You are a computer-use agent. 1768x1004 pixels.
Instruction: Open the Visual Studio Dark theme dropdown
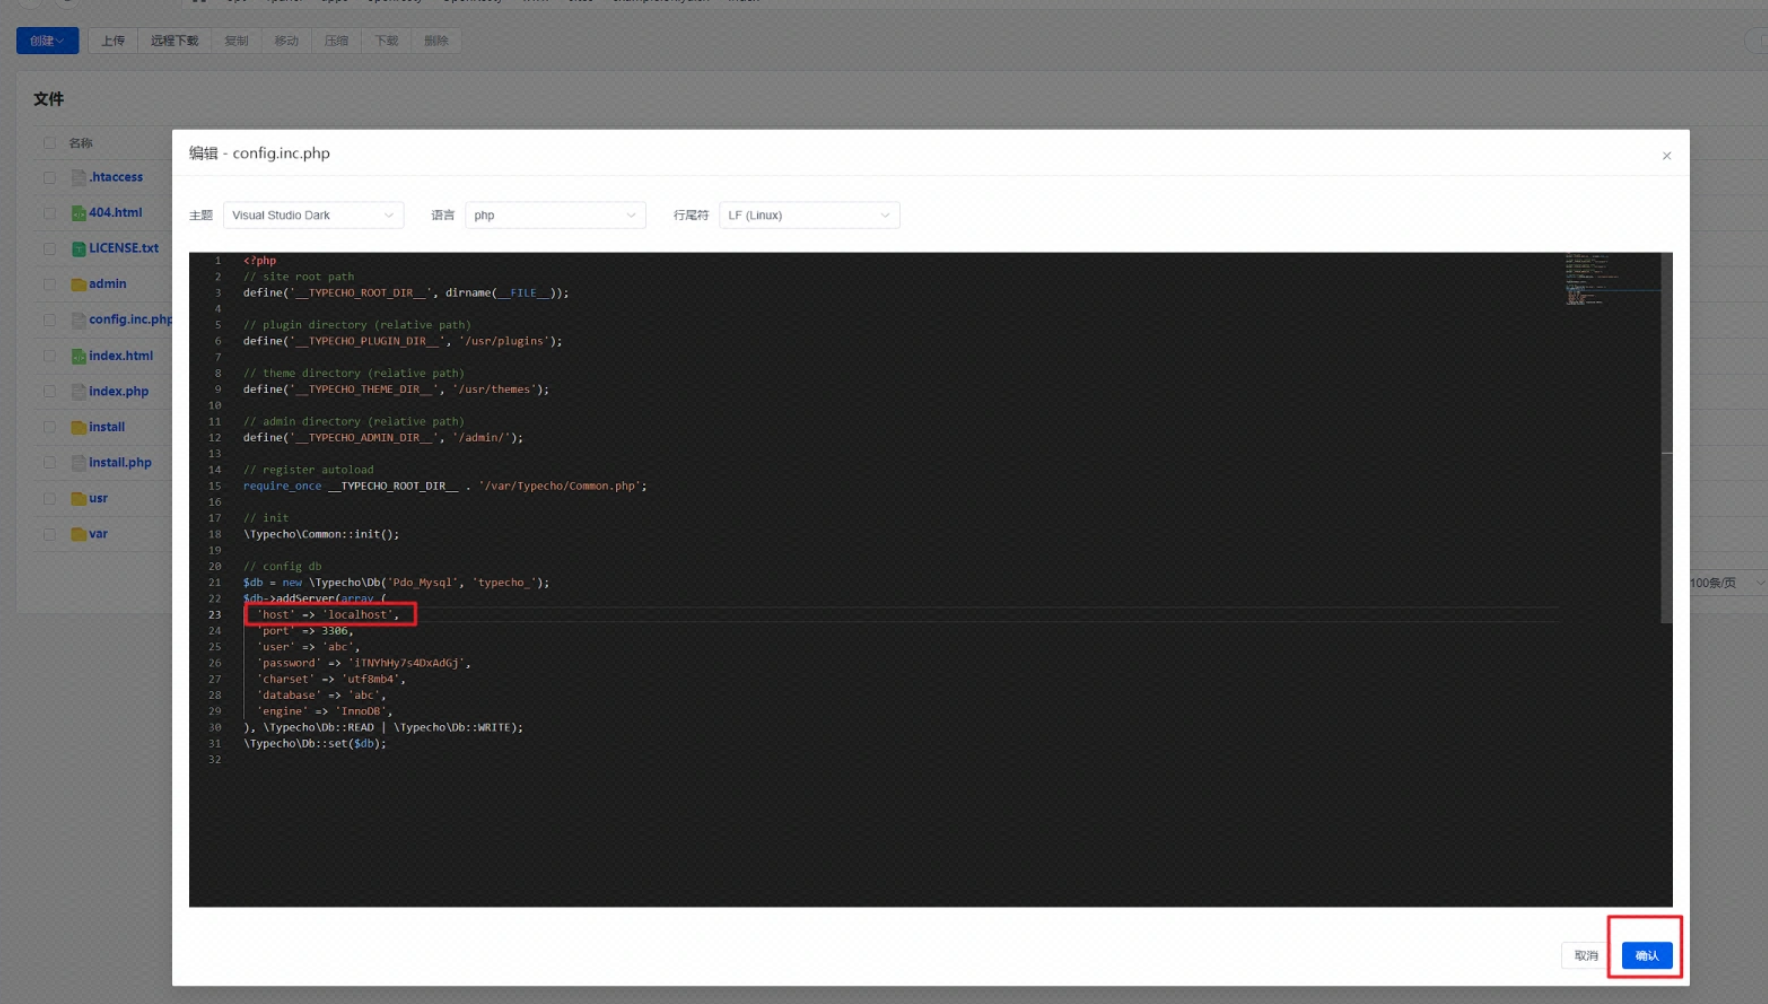(x=313, y=216)
